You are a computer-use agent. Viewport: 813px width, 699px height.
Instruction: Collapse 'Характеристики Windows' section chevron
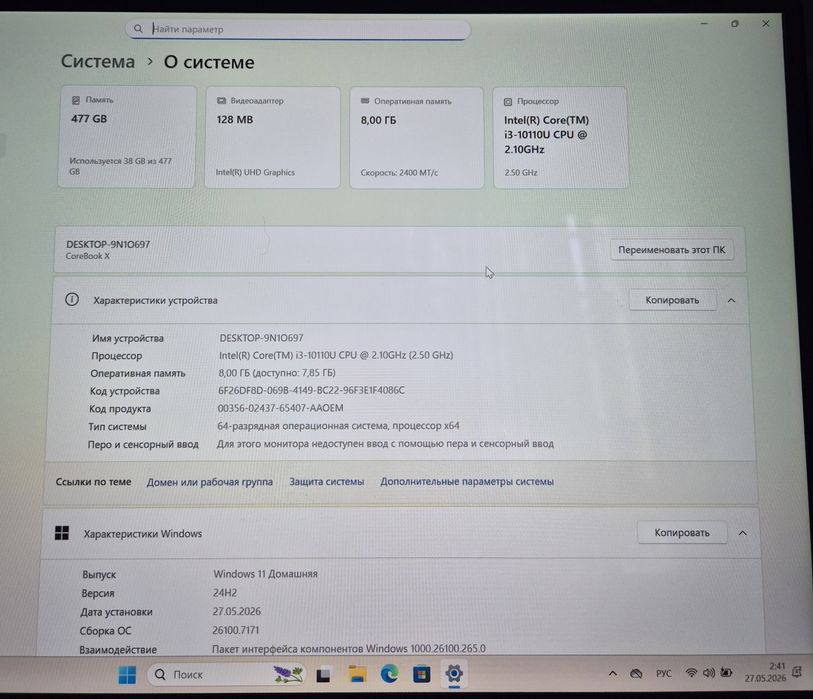point(743,533)
